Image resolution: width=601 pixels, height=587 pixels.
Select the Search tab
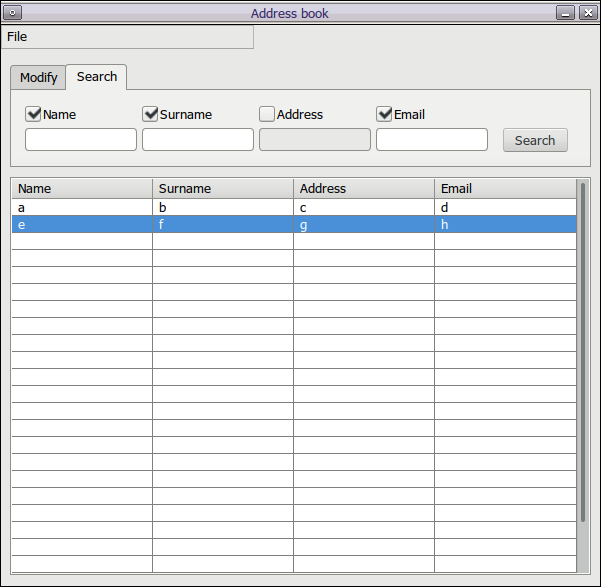pos(97,77)
